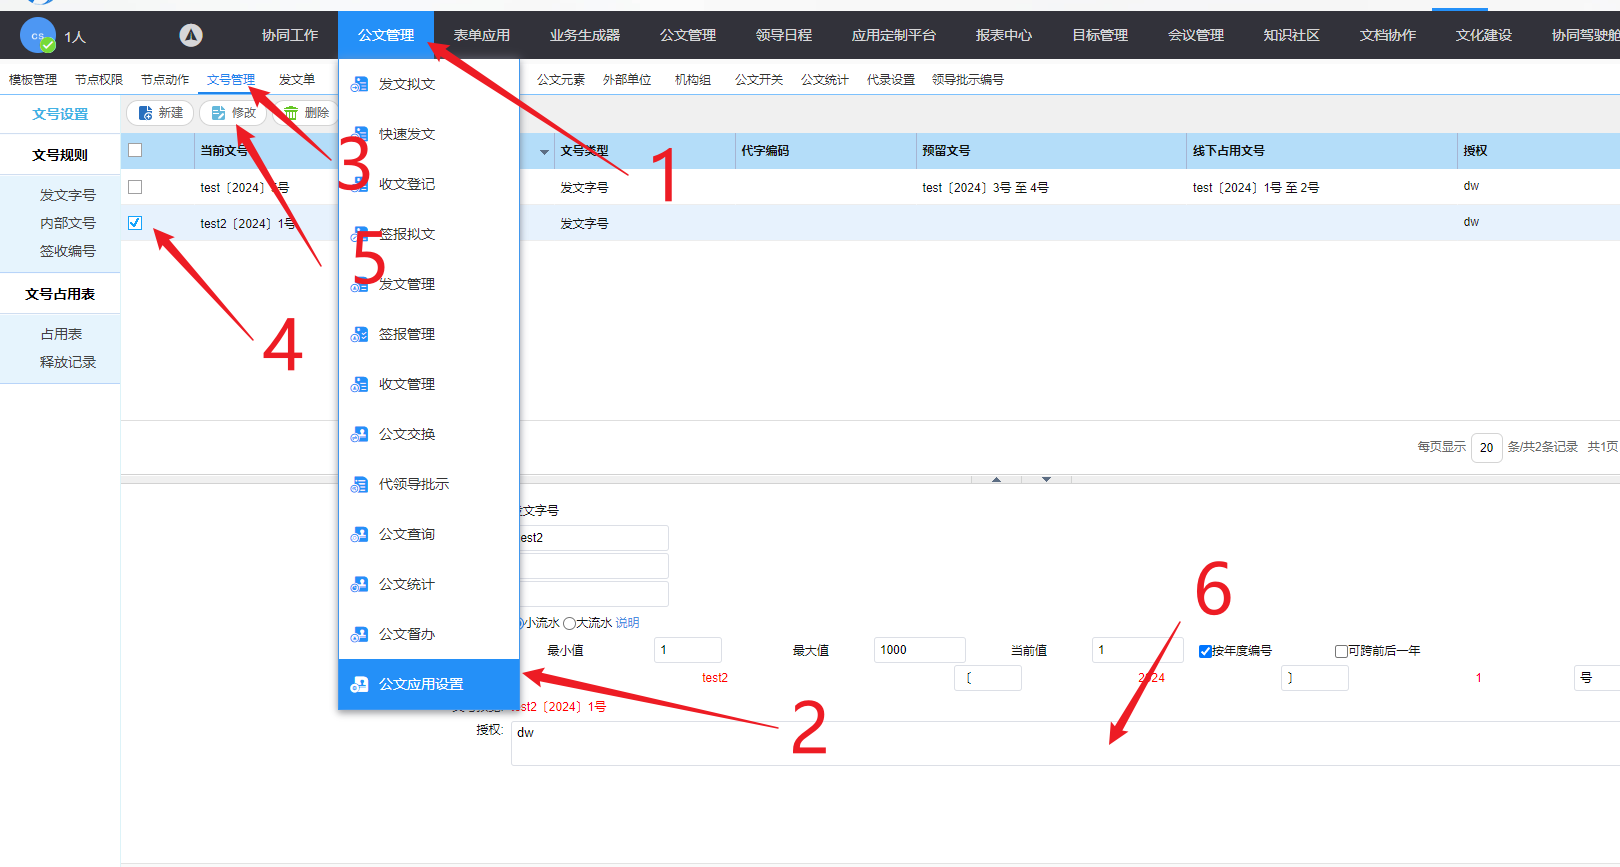This screenshot has height=867, width=1620.
Task: Open 表单应用 in the top navigation
Action: click(x=482, y=35)
